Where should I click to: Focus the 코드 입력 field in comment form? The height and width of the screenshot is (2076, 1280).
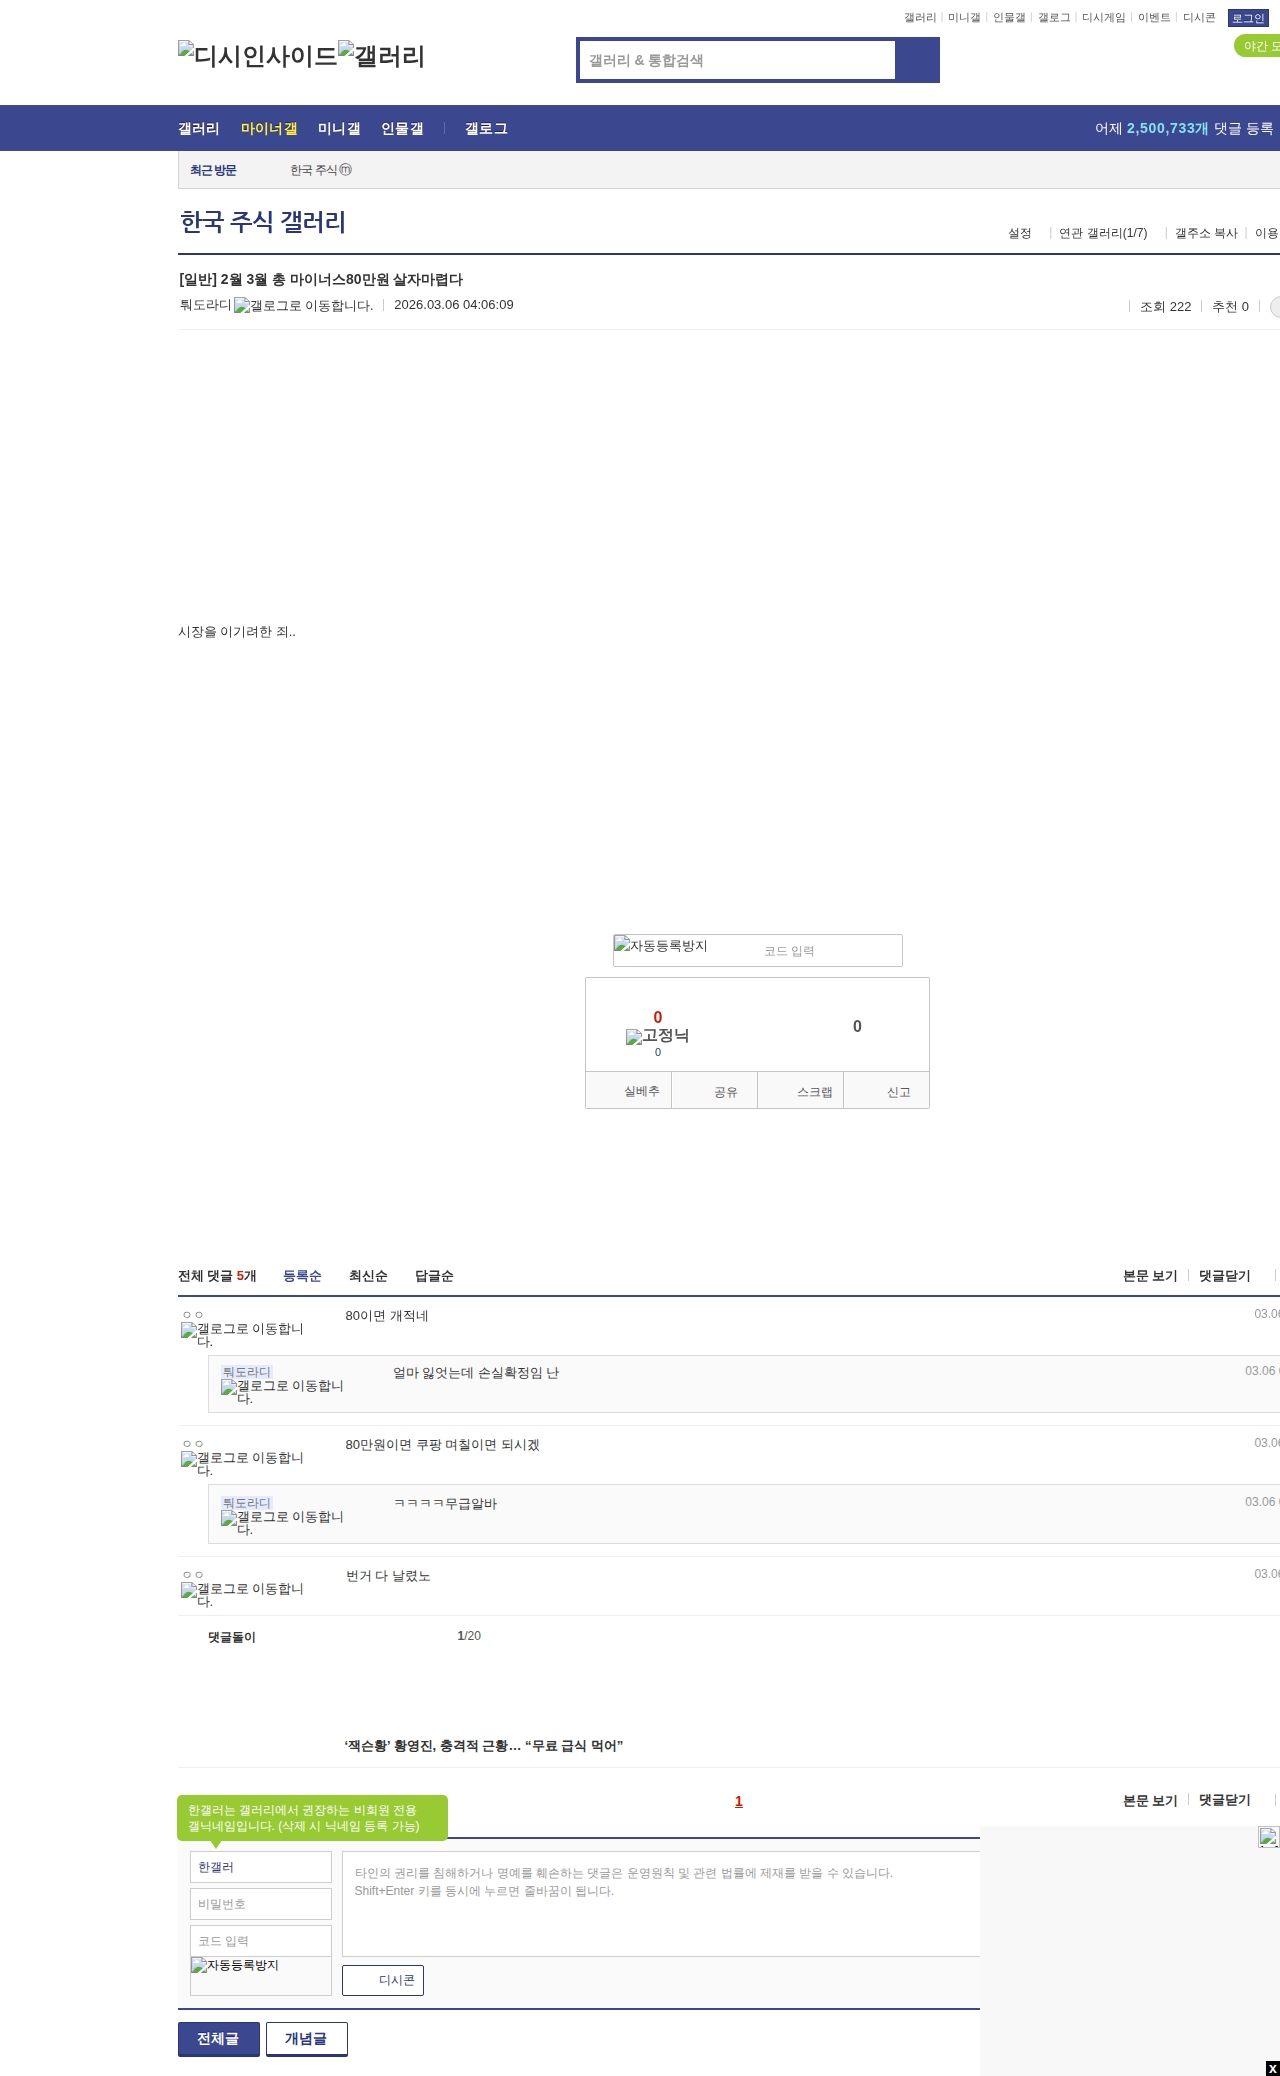[261, 1941]
